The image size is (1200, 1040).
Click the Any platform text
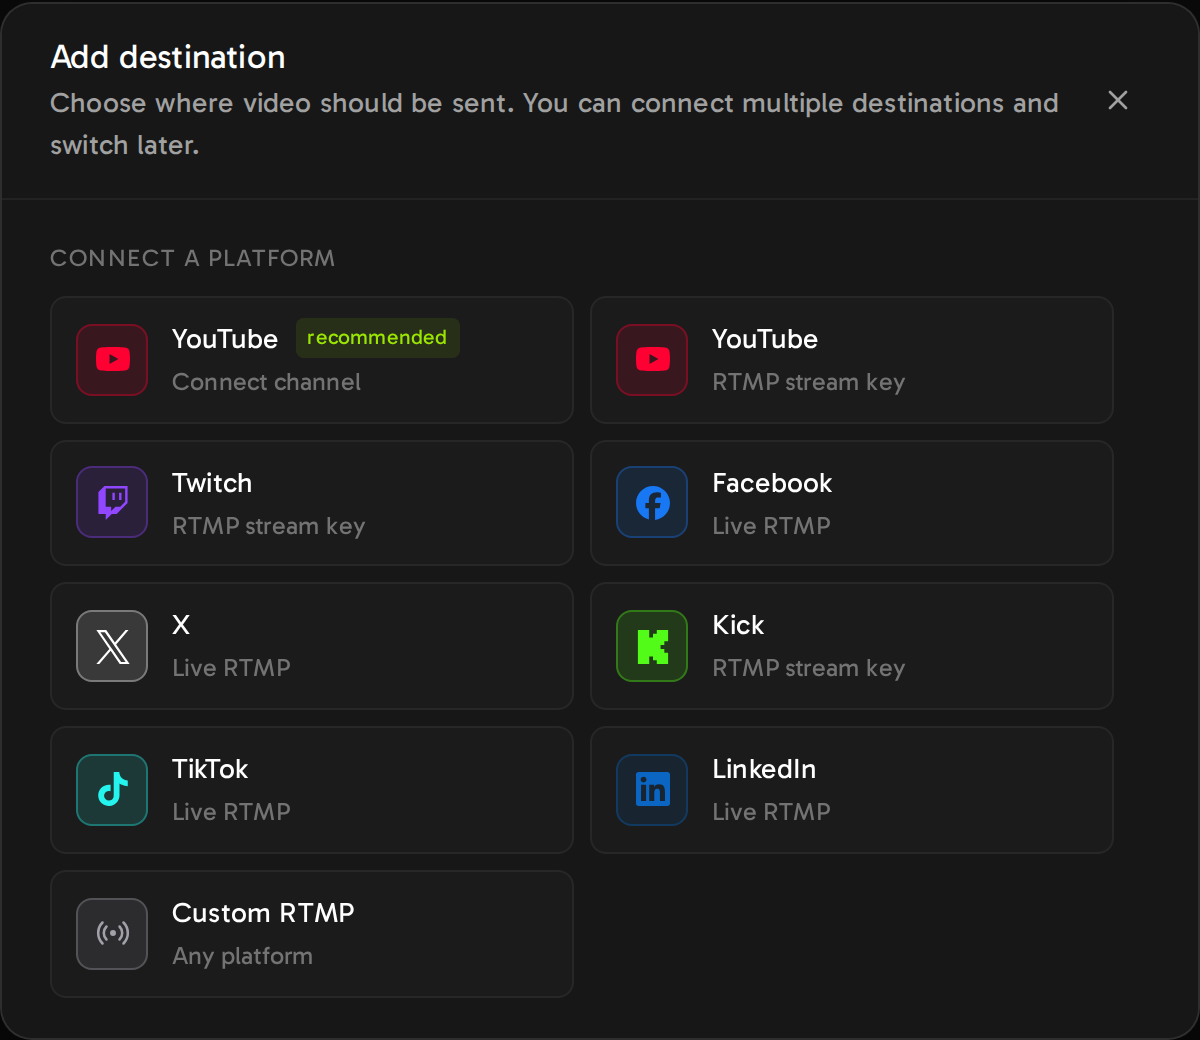242,956
